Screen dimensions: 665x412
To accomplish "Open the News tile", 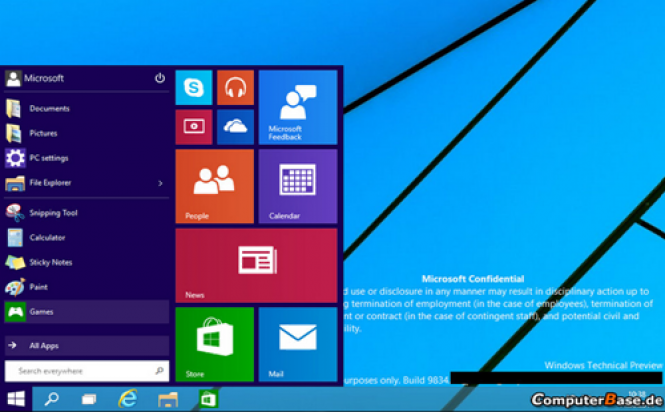I will pos(256,266).
